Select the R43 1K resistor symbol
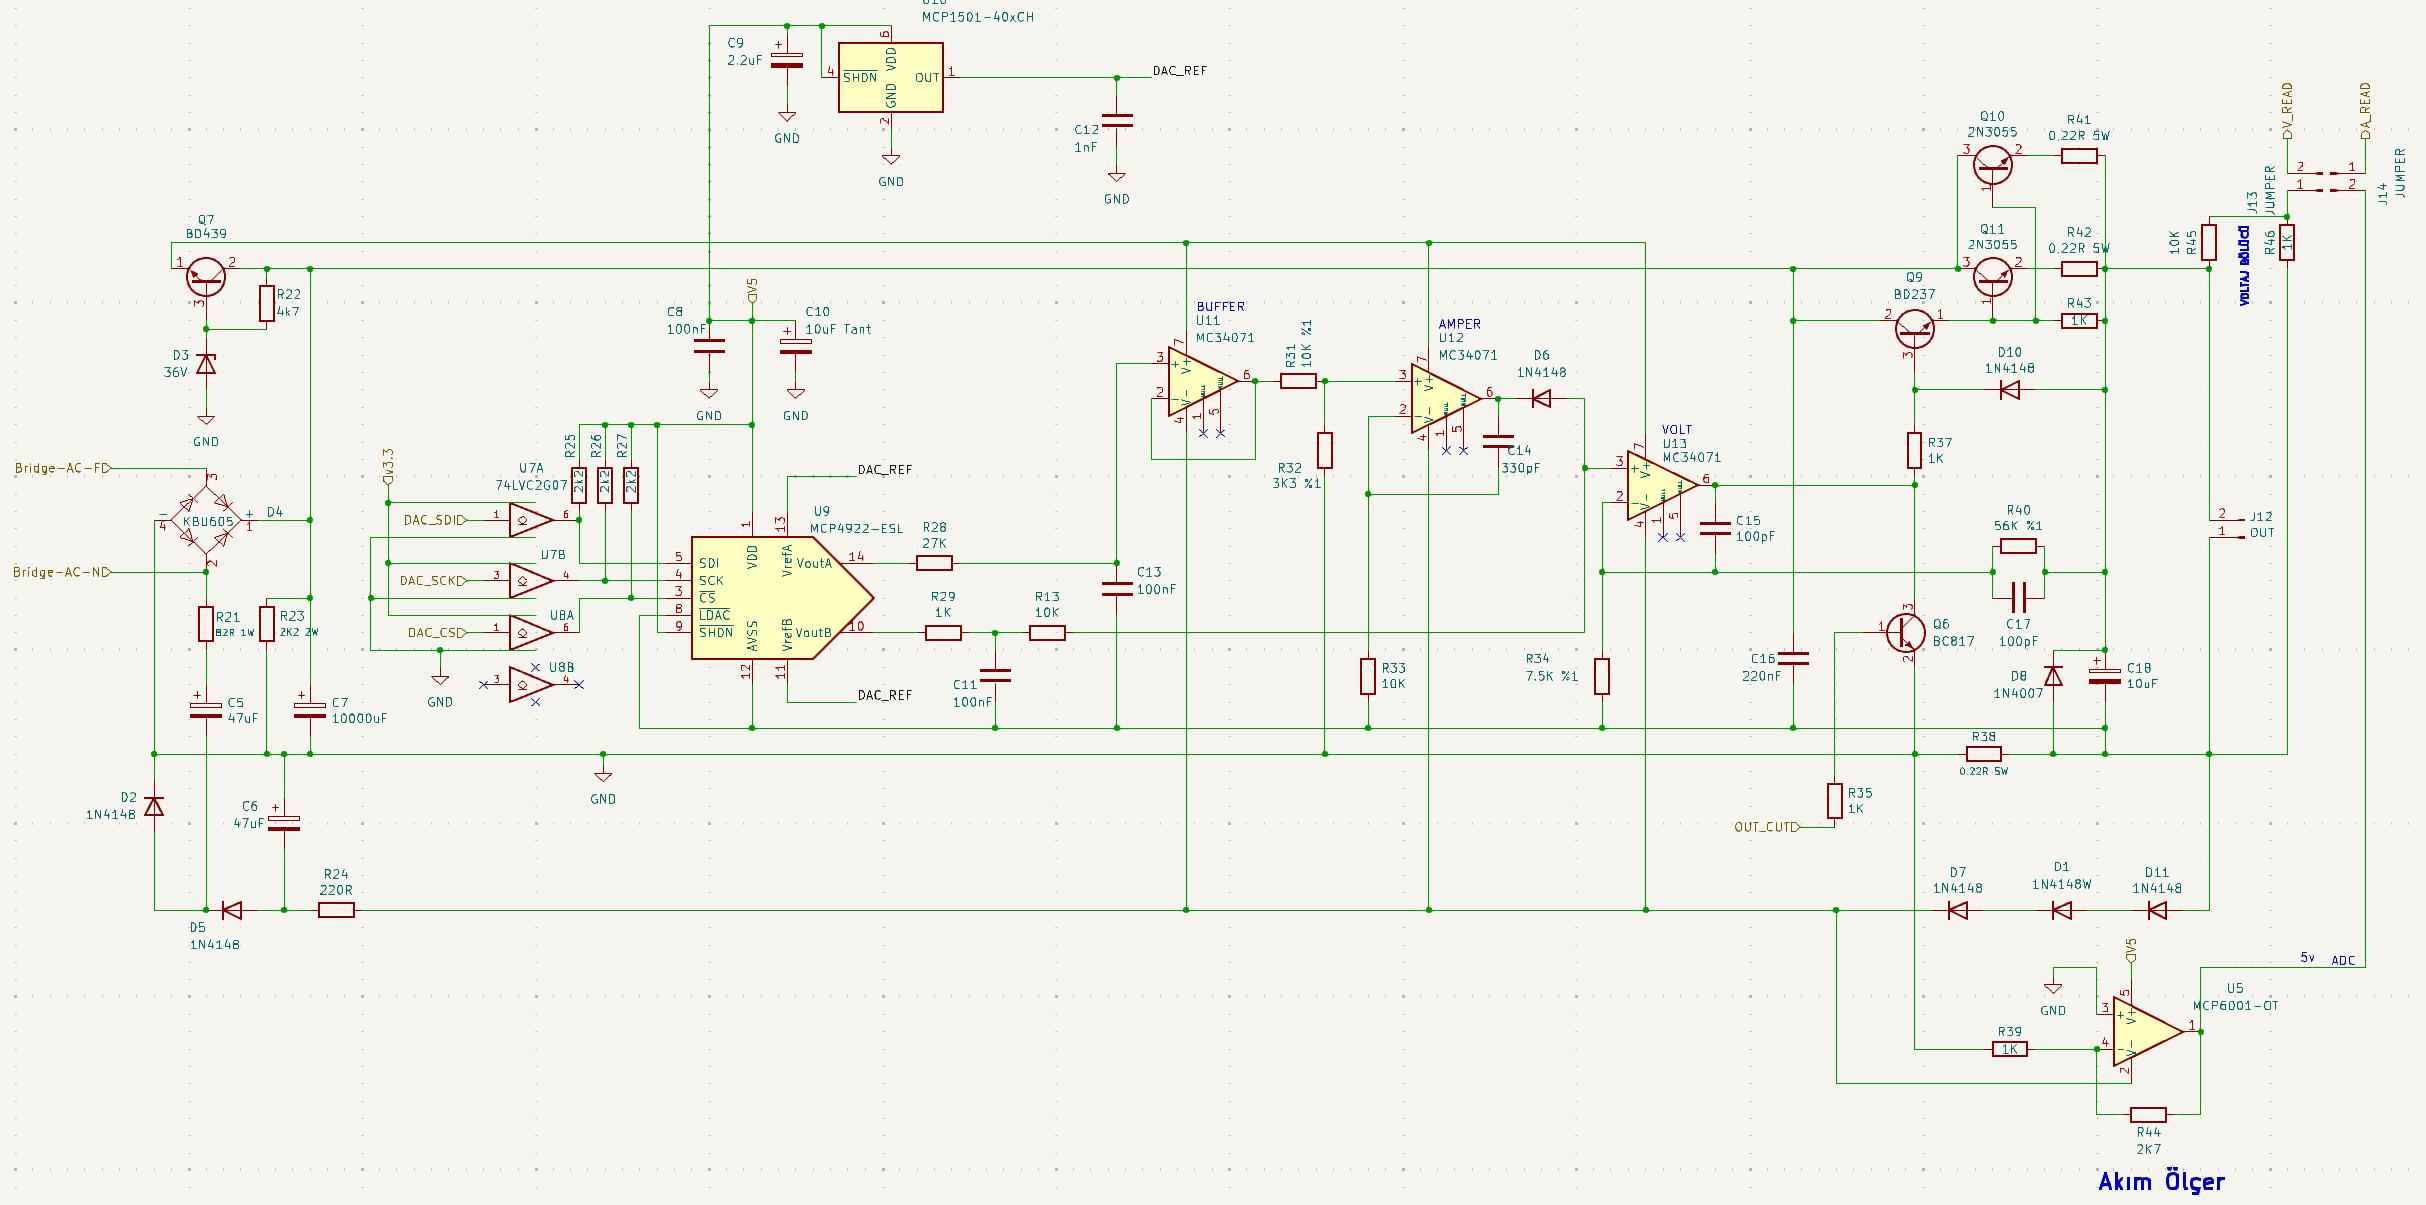Image resolution: width=2426 pixels, height=1205 pixels. click(x=2079, y=321)
